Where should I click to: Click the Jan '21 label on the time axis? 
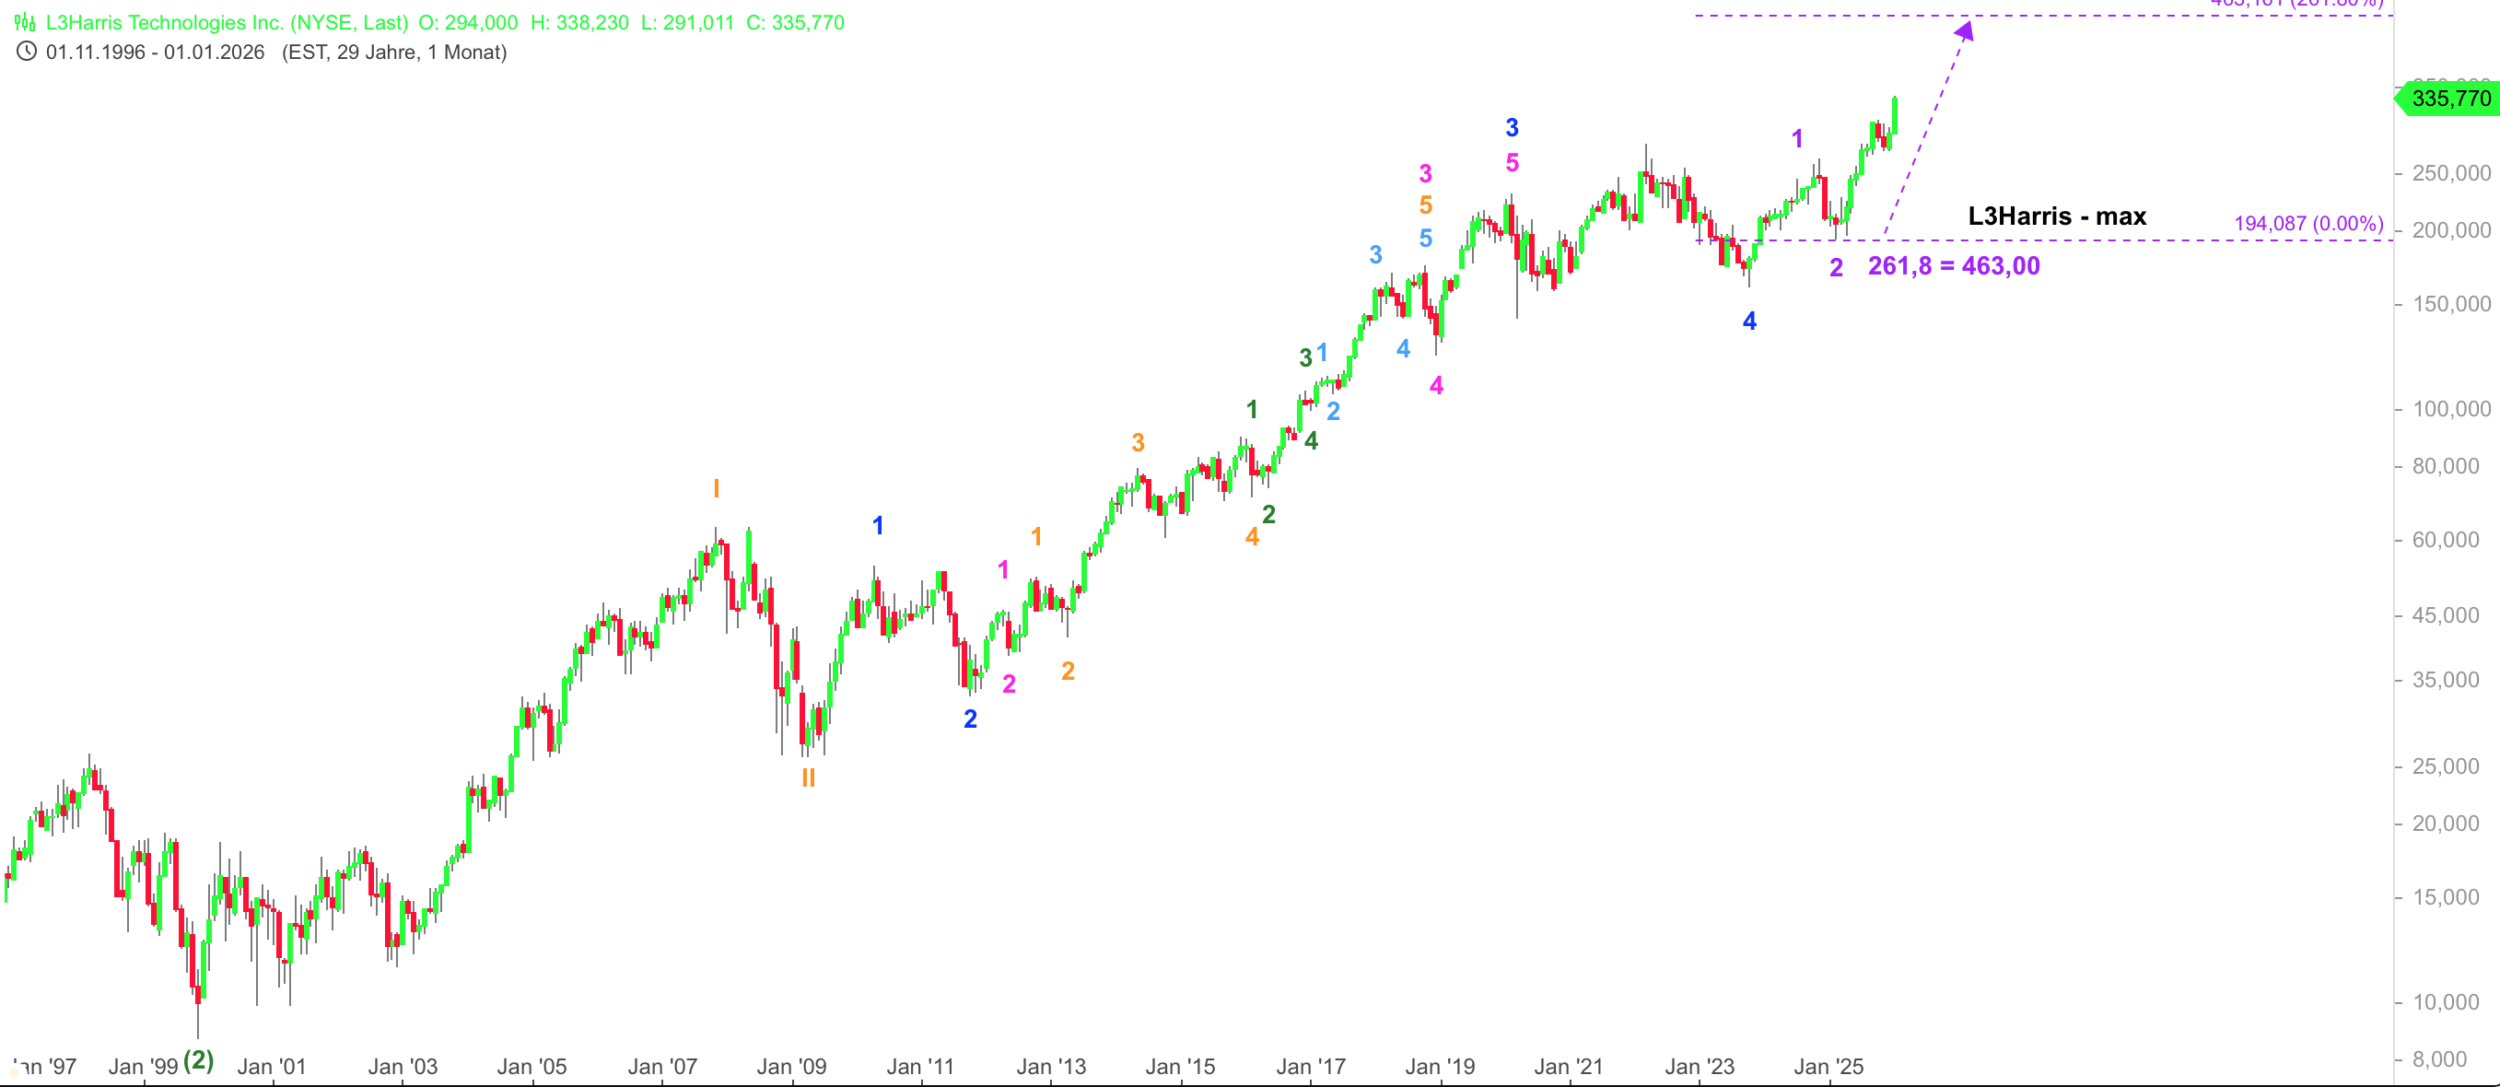point(1568,1067)
